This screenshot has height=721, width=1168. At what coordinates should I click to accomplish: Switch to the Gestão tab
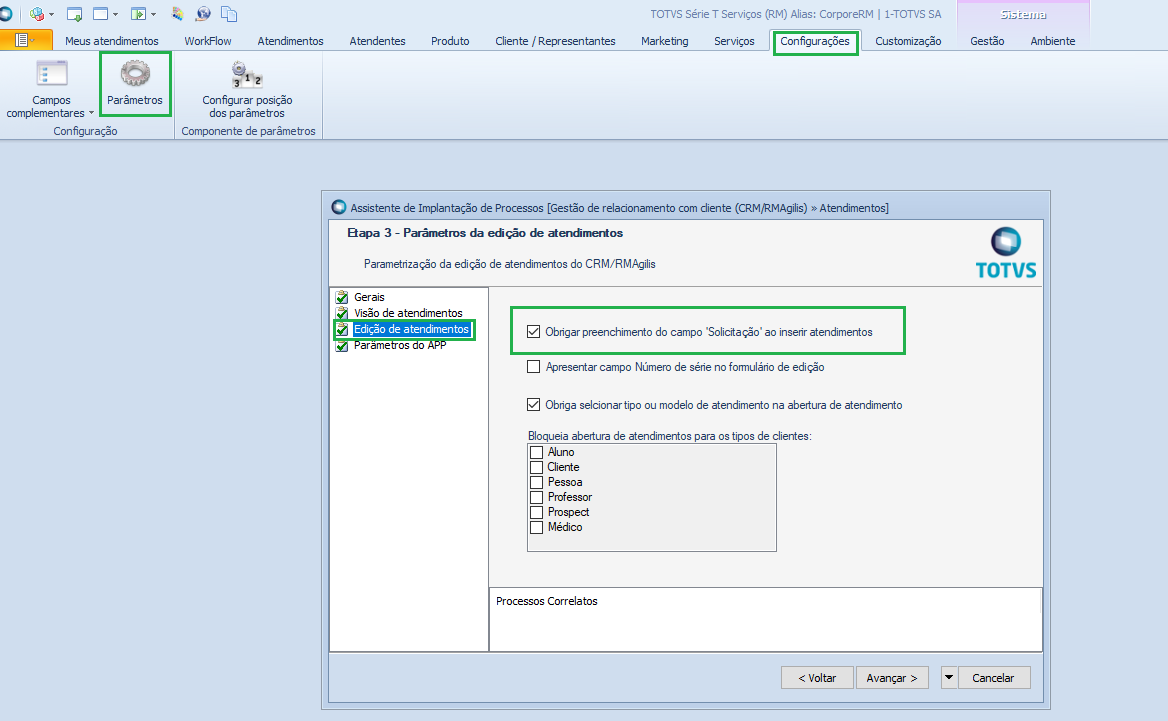(987, 41)
